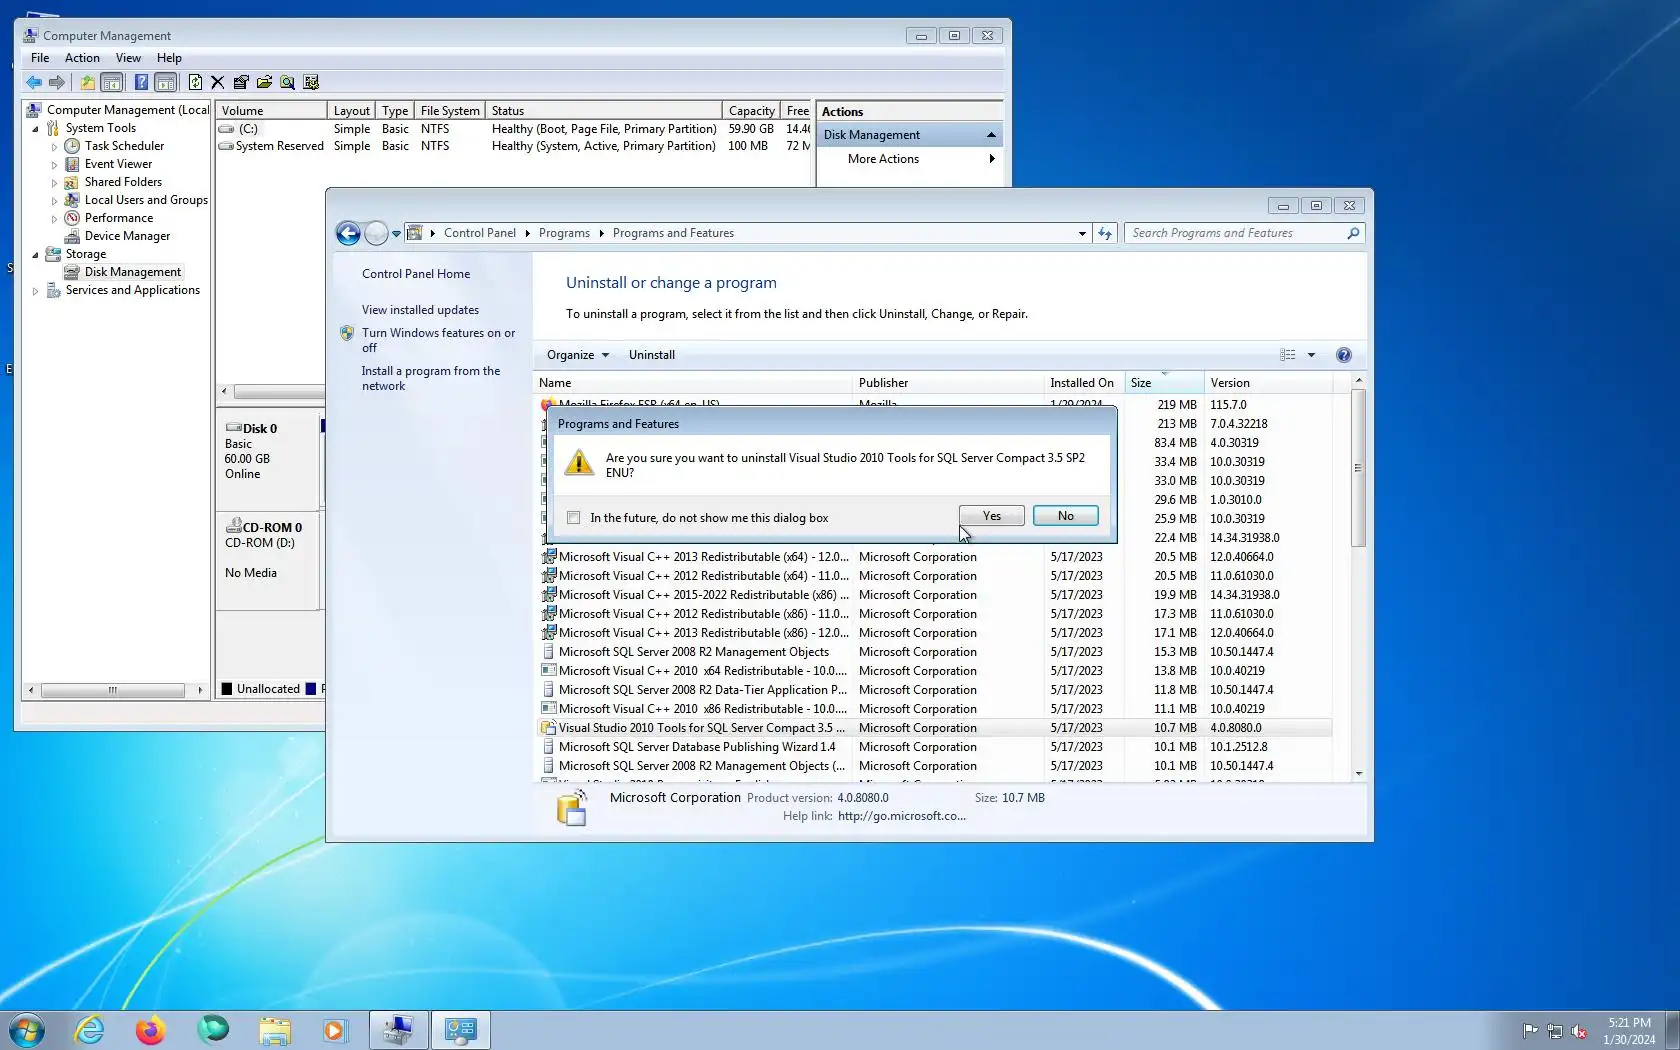Switch to Computer Management taskbar button
This screenshot has width=1680, height=1050.
pos(399,1030)
